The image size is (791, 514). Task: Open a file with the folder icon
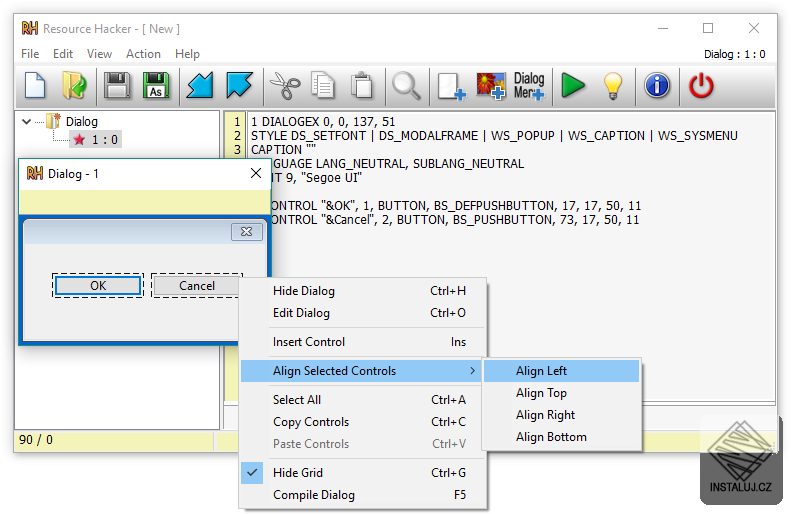click(x=74, y=85)
